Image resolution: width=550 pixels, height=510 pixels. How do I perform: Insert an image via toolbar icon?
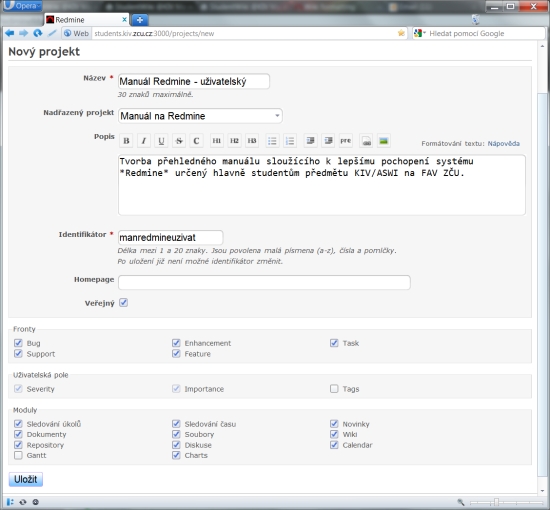(x=384, y=141)
